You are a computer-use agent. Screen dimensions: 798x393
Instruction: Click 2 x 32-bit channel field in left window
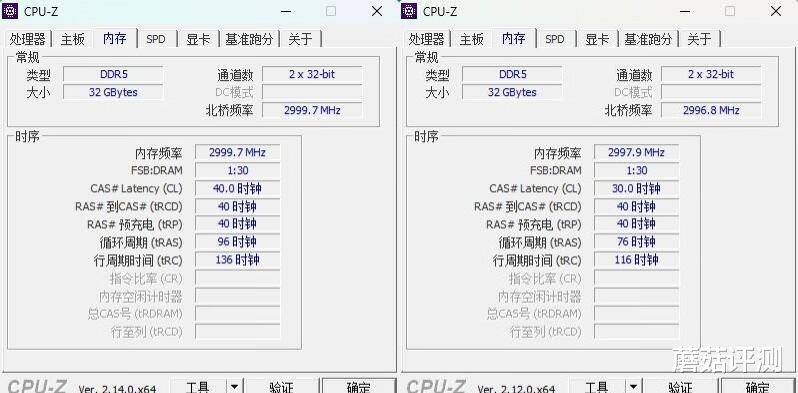coord(312,74)
